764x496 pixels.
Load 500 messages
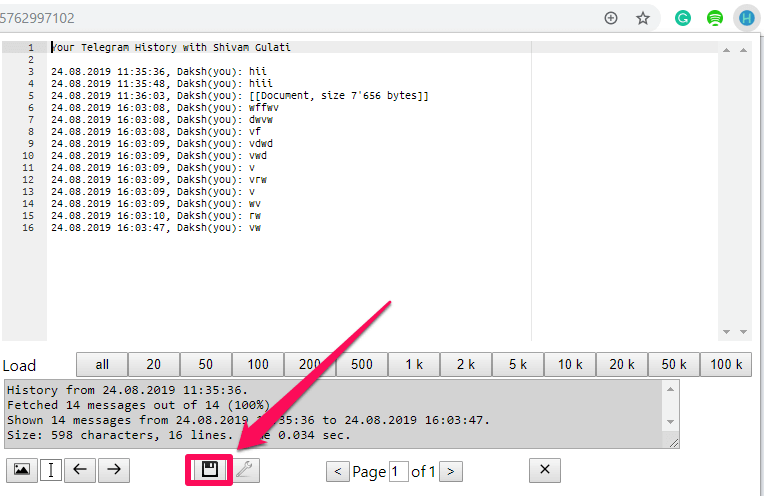(x=362, y=364)
